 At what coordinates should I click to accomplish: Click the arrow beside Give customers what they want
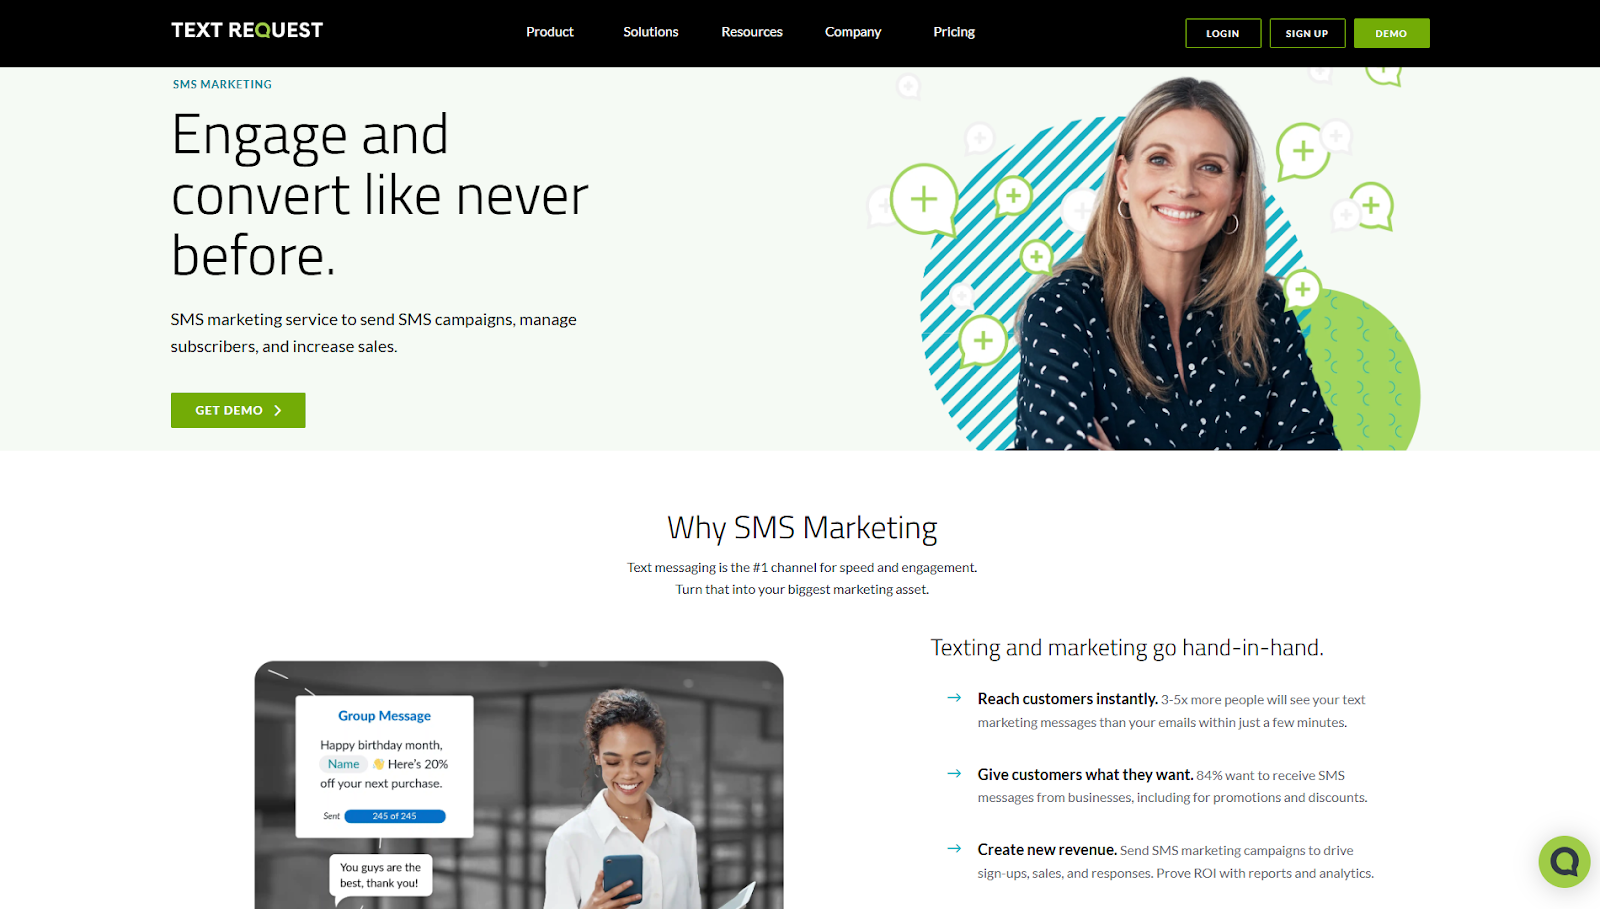coord(954,773)
